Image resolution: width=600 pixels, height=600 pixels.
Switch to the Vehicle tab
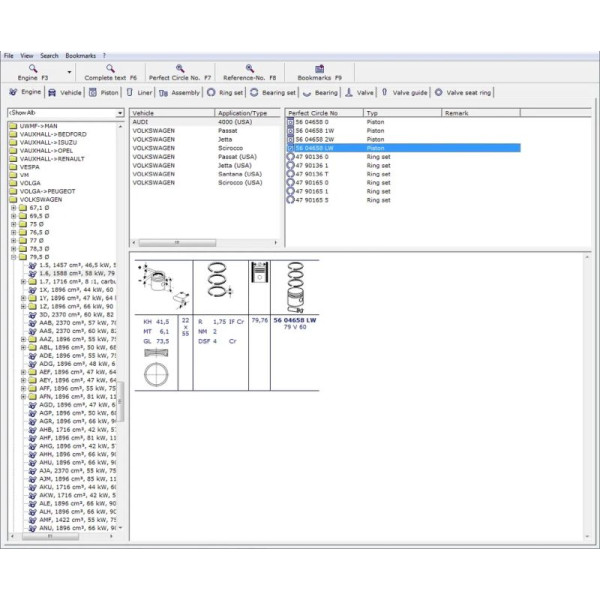click(65, 92)
